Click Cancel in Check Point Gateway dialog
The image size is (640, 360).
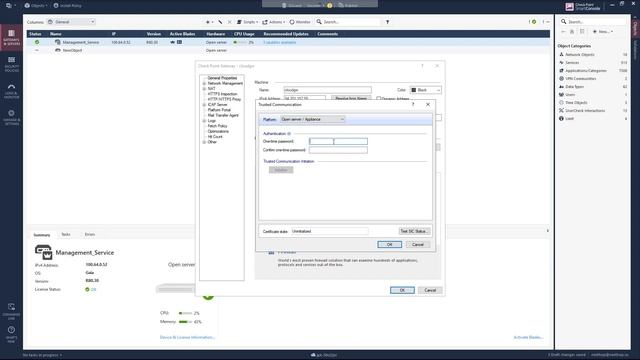[430, 290]
